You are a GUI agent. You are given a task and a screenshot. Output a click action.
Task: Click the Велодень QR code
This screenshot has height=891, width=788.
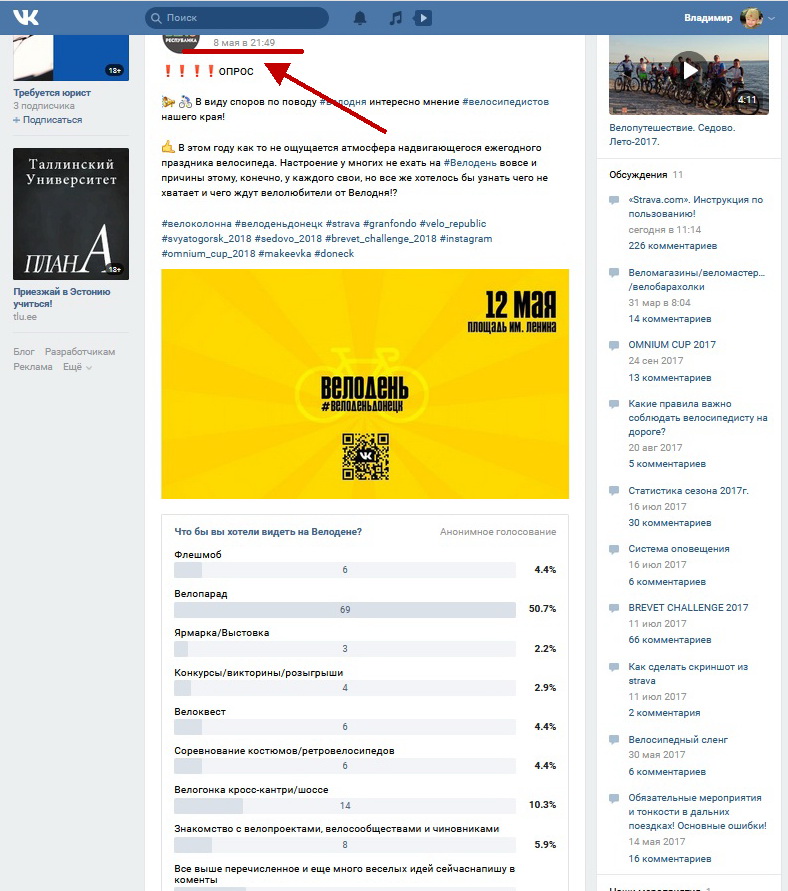coord(365,457)
